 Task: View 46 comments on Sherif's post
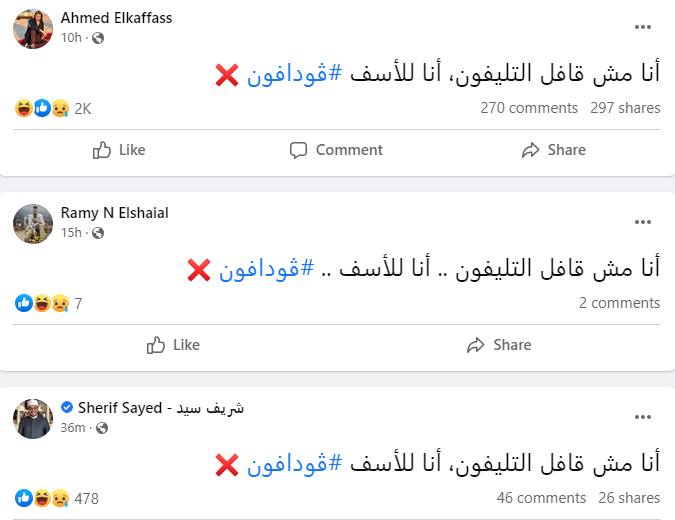tap(541, 497)
